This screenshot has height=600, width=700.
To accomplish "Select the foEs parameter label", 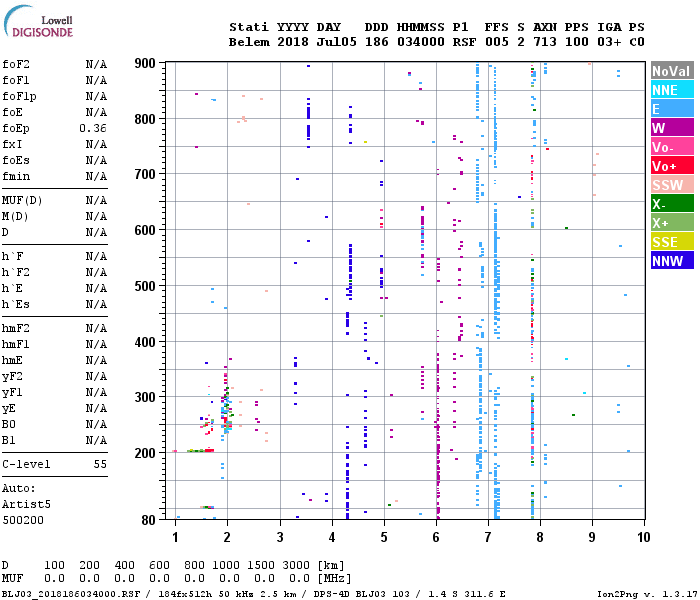I will point(16,160).
